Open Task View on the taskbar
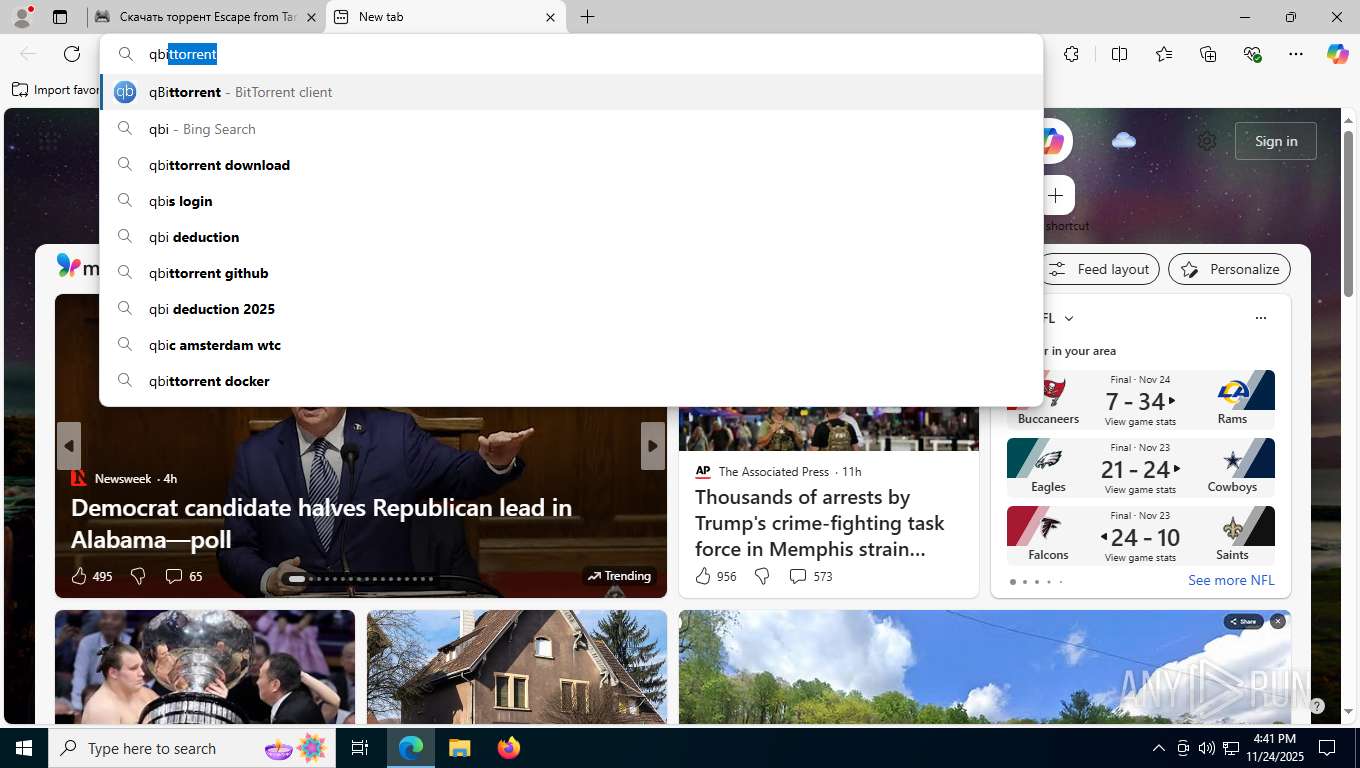1360x768 pixels. (360, 748)
